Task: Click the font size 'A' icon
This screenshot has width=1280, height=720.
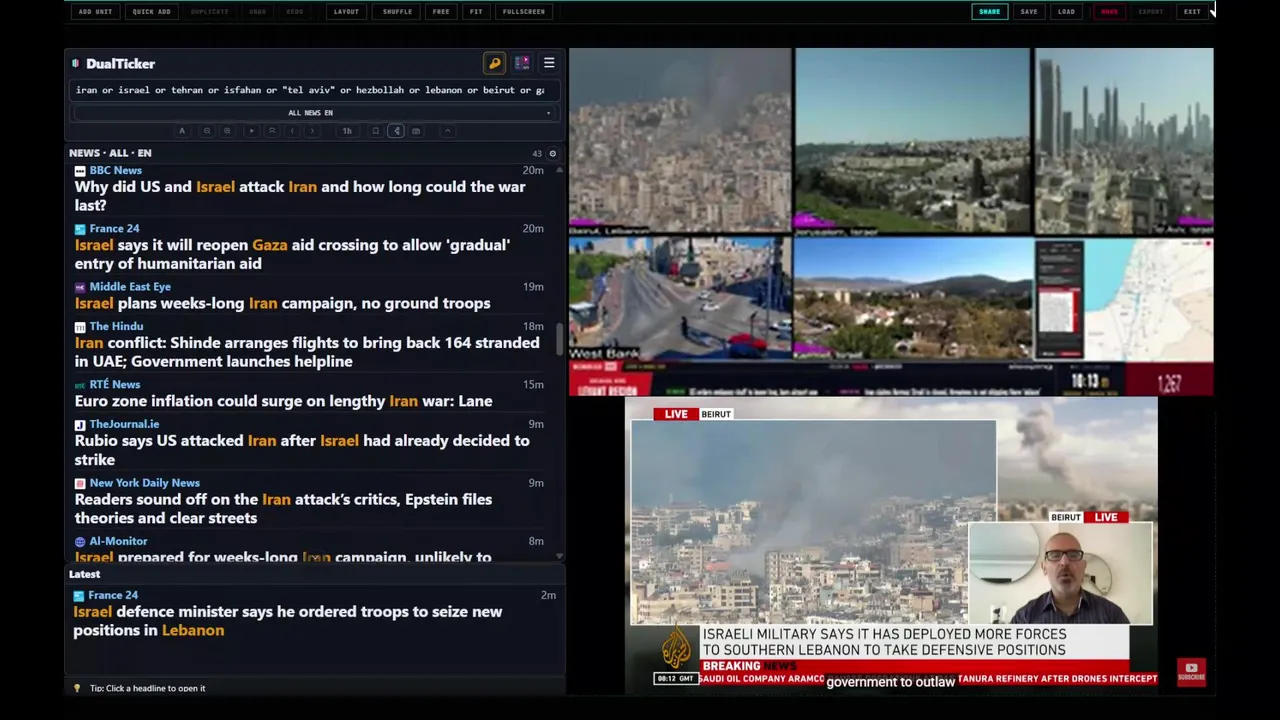Action: pos(182,131)
